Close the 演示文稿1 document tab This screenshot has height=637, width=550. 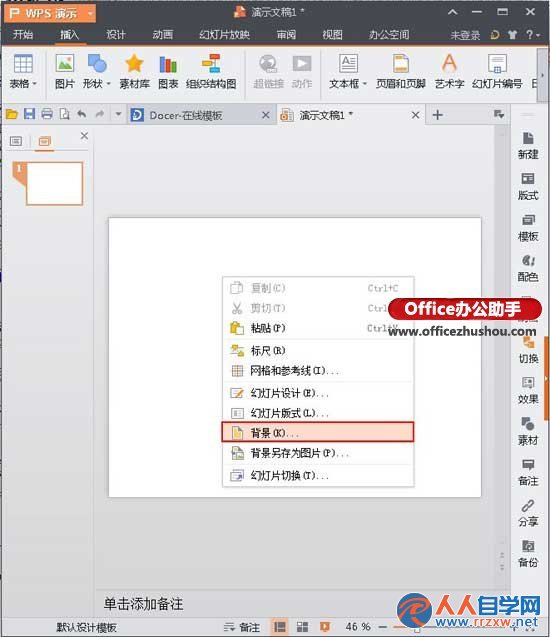point(415,115)
